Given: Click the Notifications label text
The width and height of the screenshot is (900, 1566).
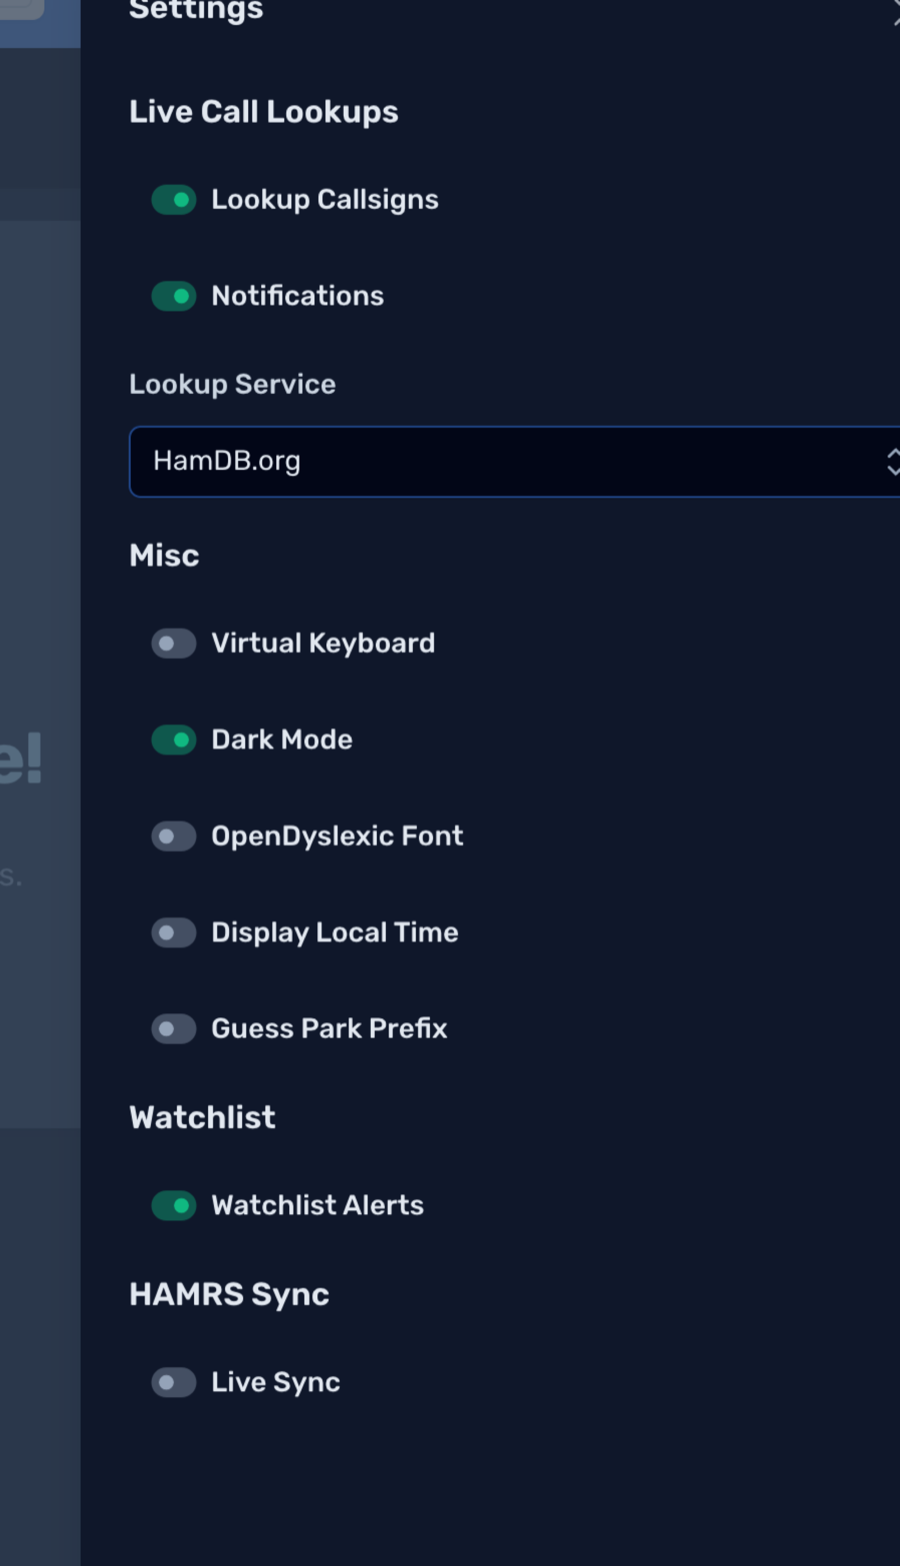Looking at the screenshot, I should point(298,296).
